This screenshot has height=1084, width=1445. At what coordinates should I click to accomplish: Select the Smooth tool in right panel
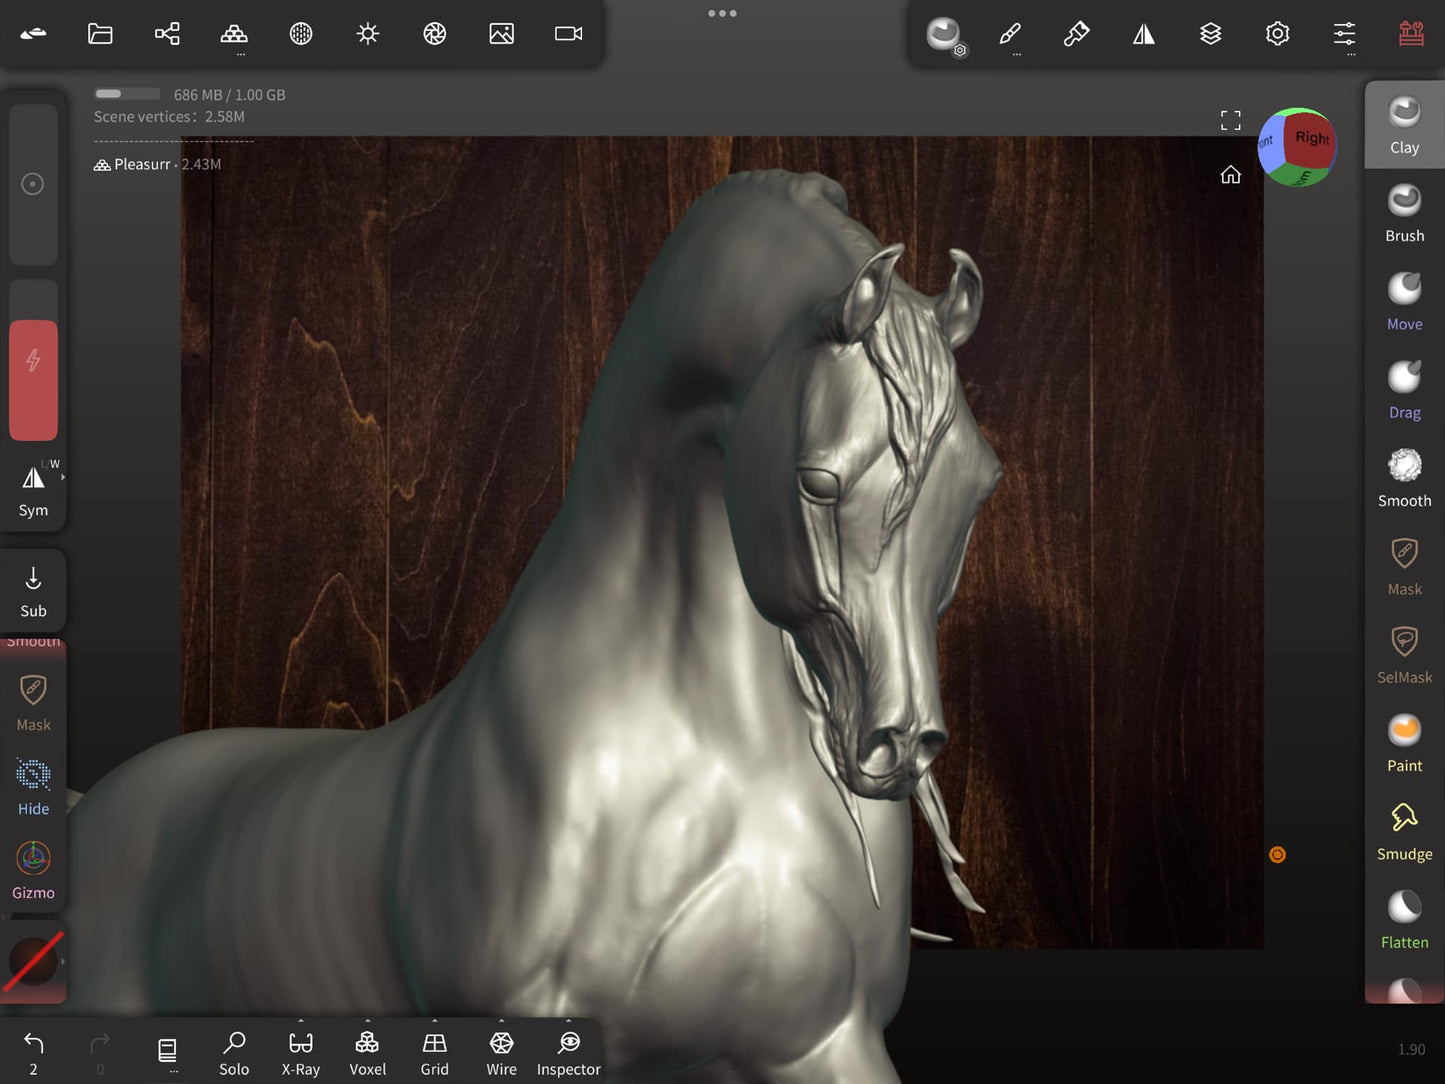[x=1405, y=478]
